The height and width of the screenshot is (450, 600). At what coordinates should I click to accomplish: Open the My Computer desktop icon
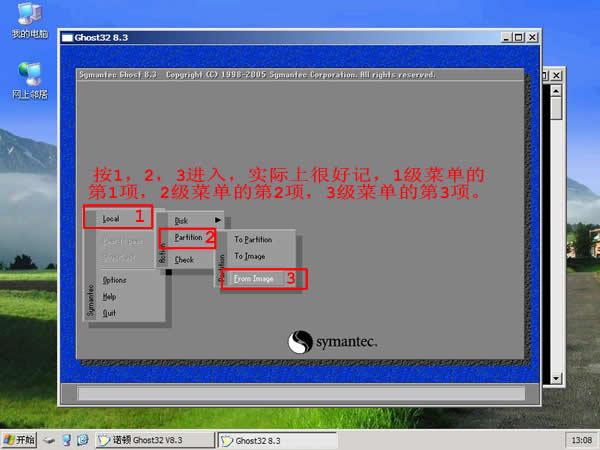point(29,20)
